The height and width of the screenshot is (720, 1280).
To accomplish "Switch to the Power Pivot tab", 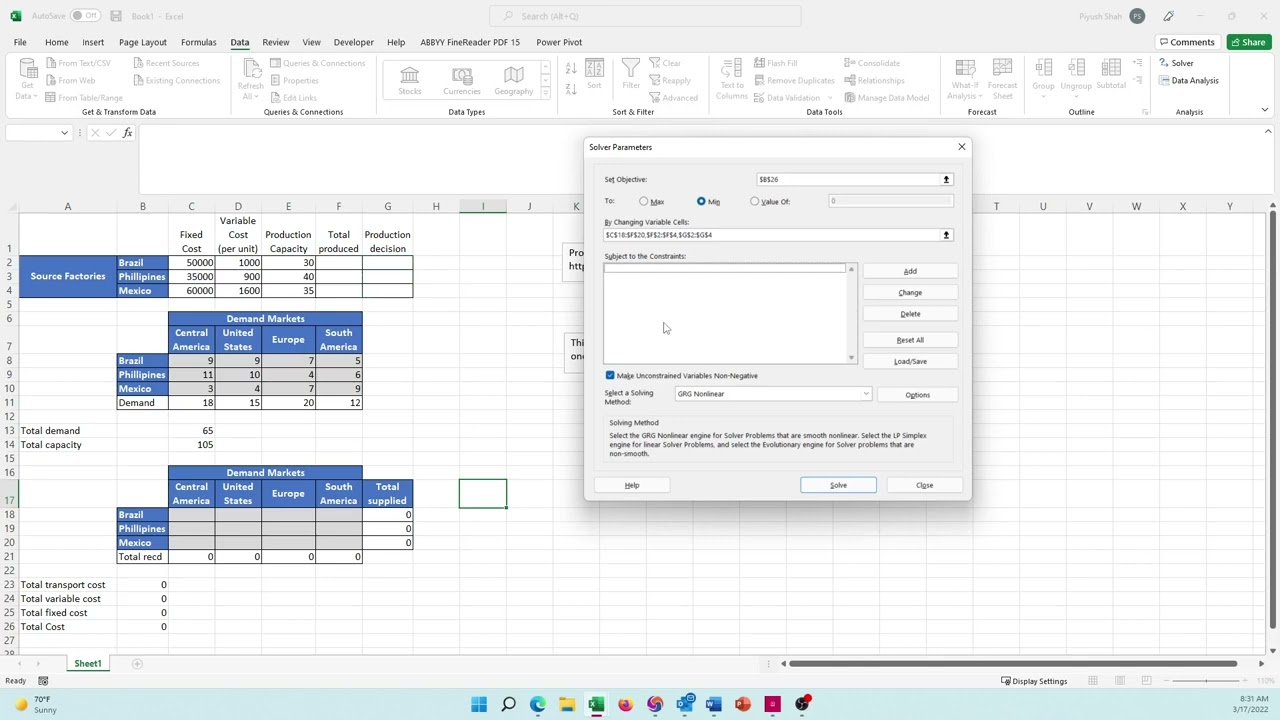I will pyautogui.click(x=559, y=42).
